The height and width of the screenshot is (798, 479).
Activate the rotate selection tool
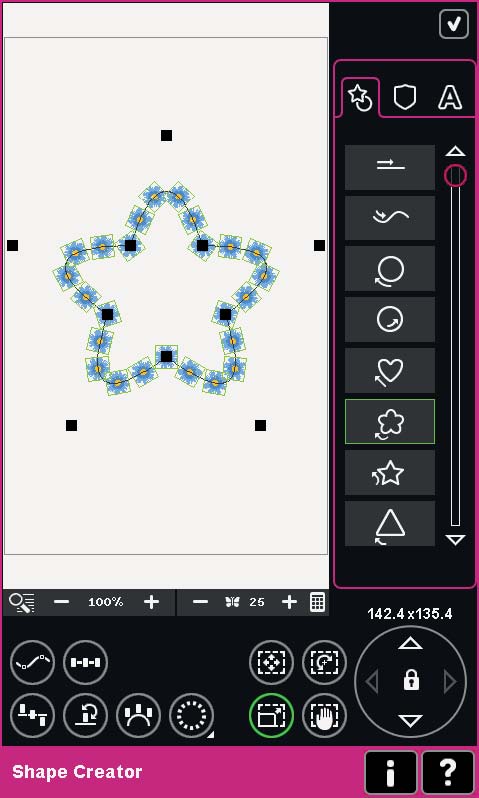pyautogui.click(x=324, y=662)
